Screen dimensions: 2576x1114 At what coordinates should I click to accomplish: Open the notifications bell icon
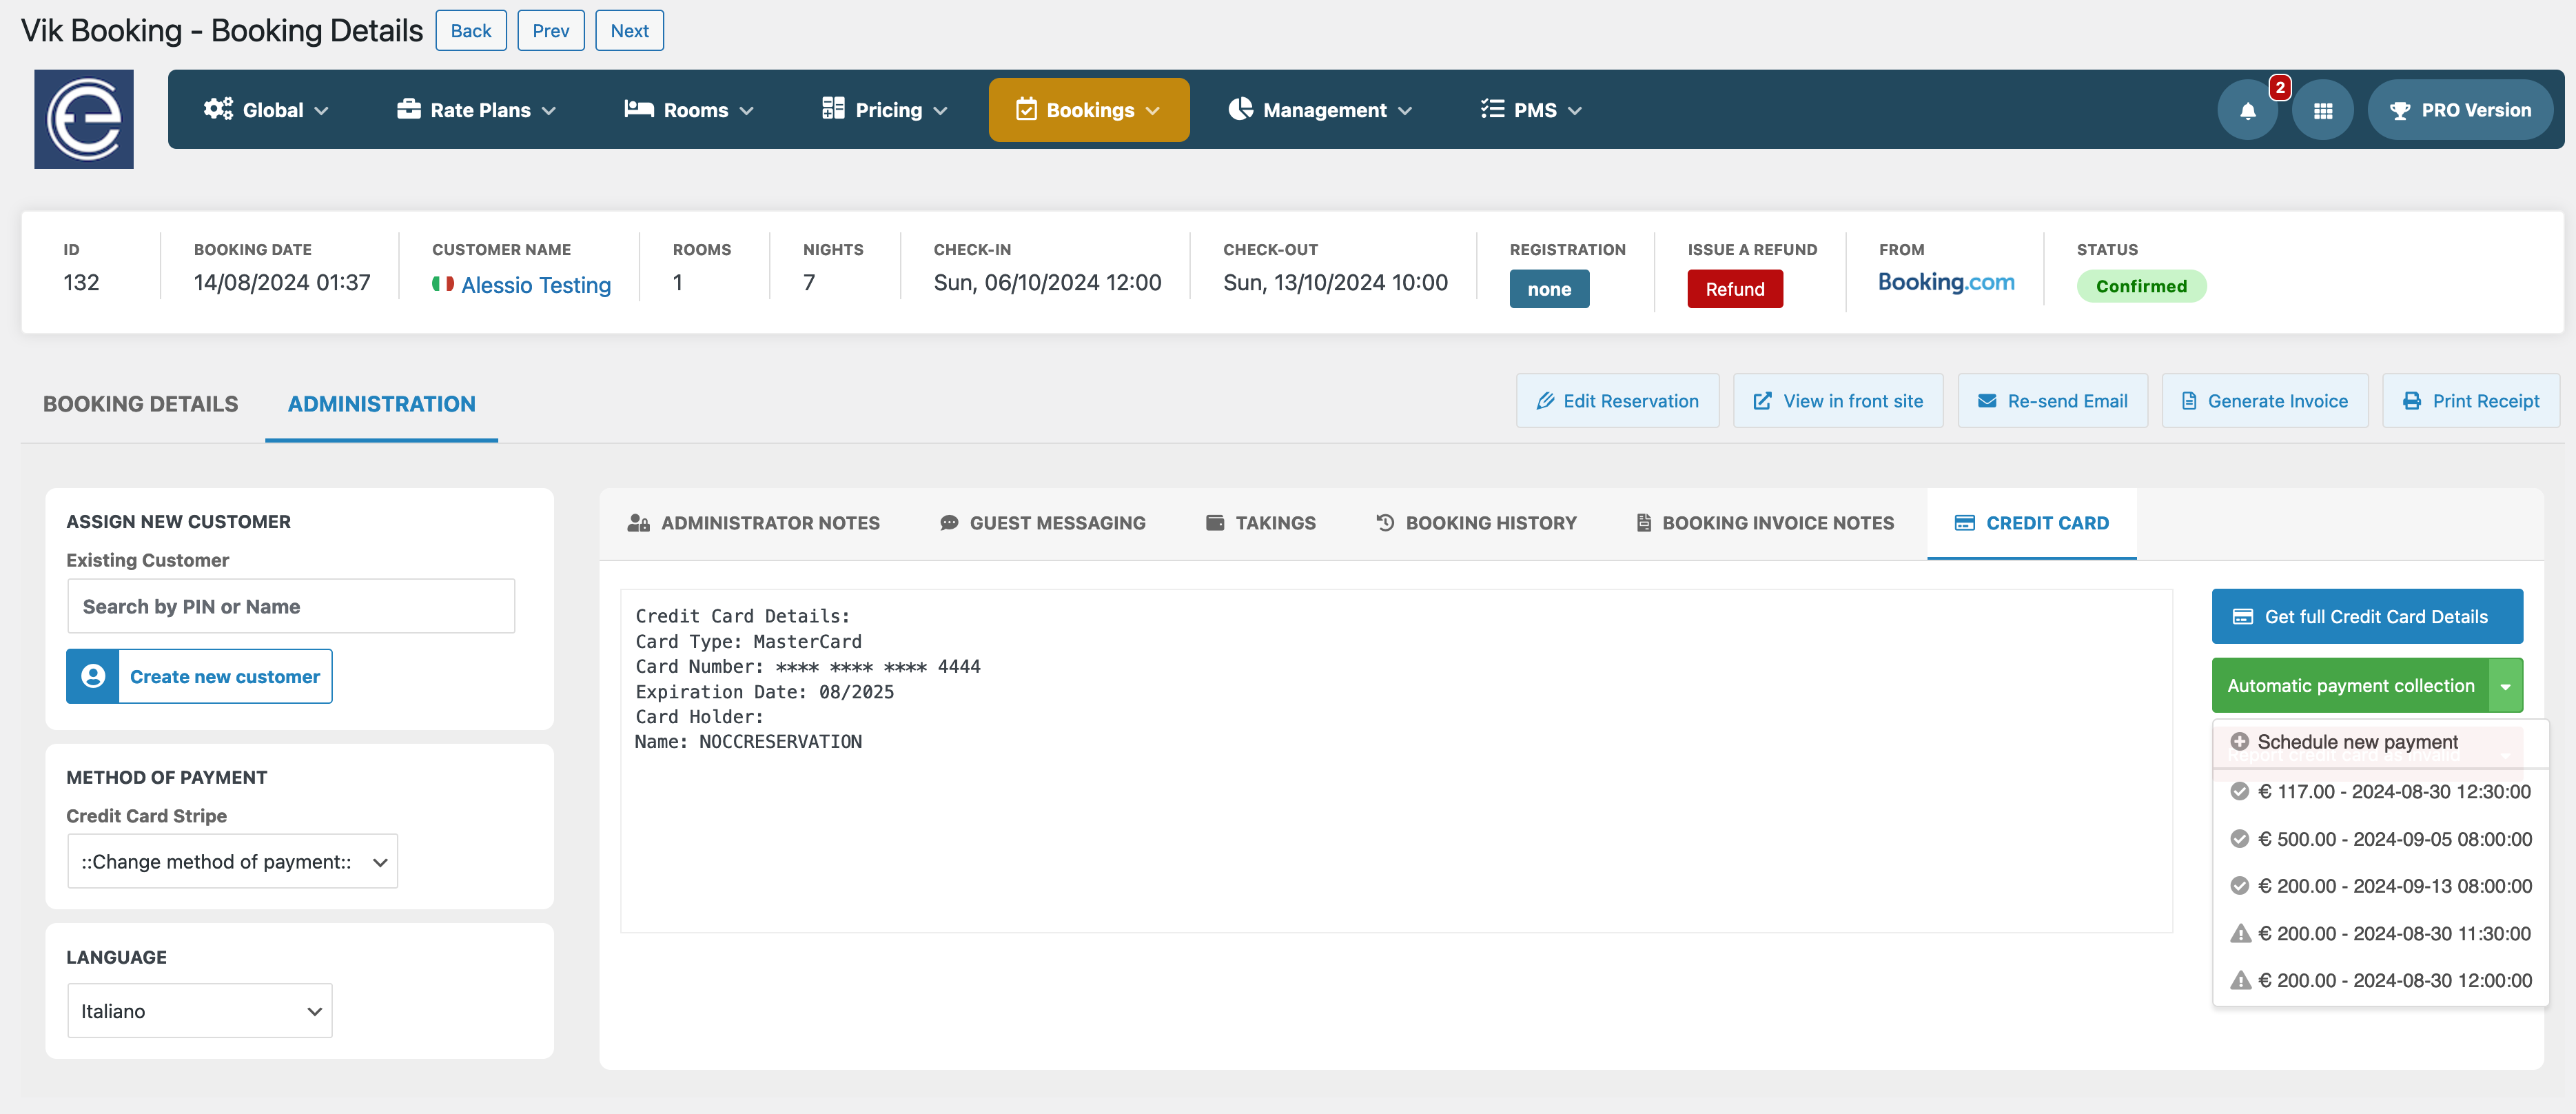click(2247, 110)
